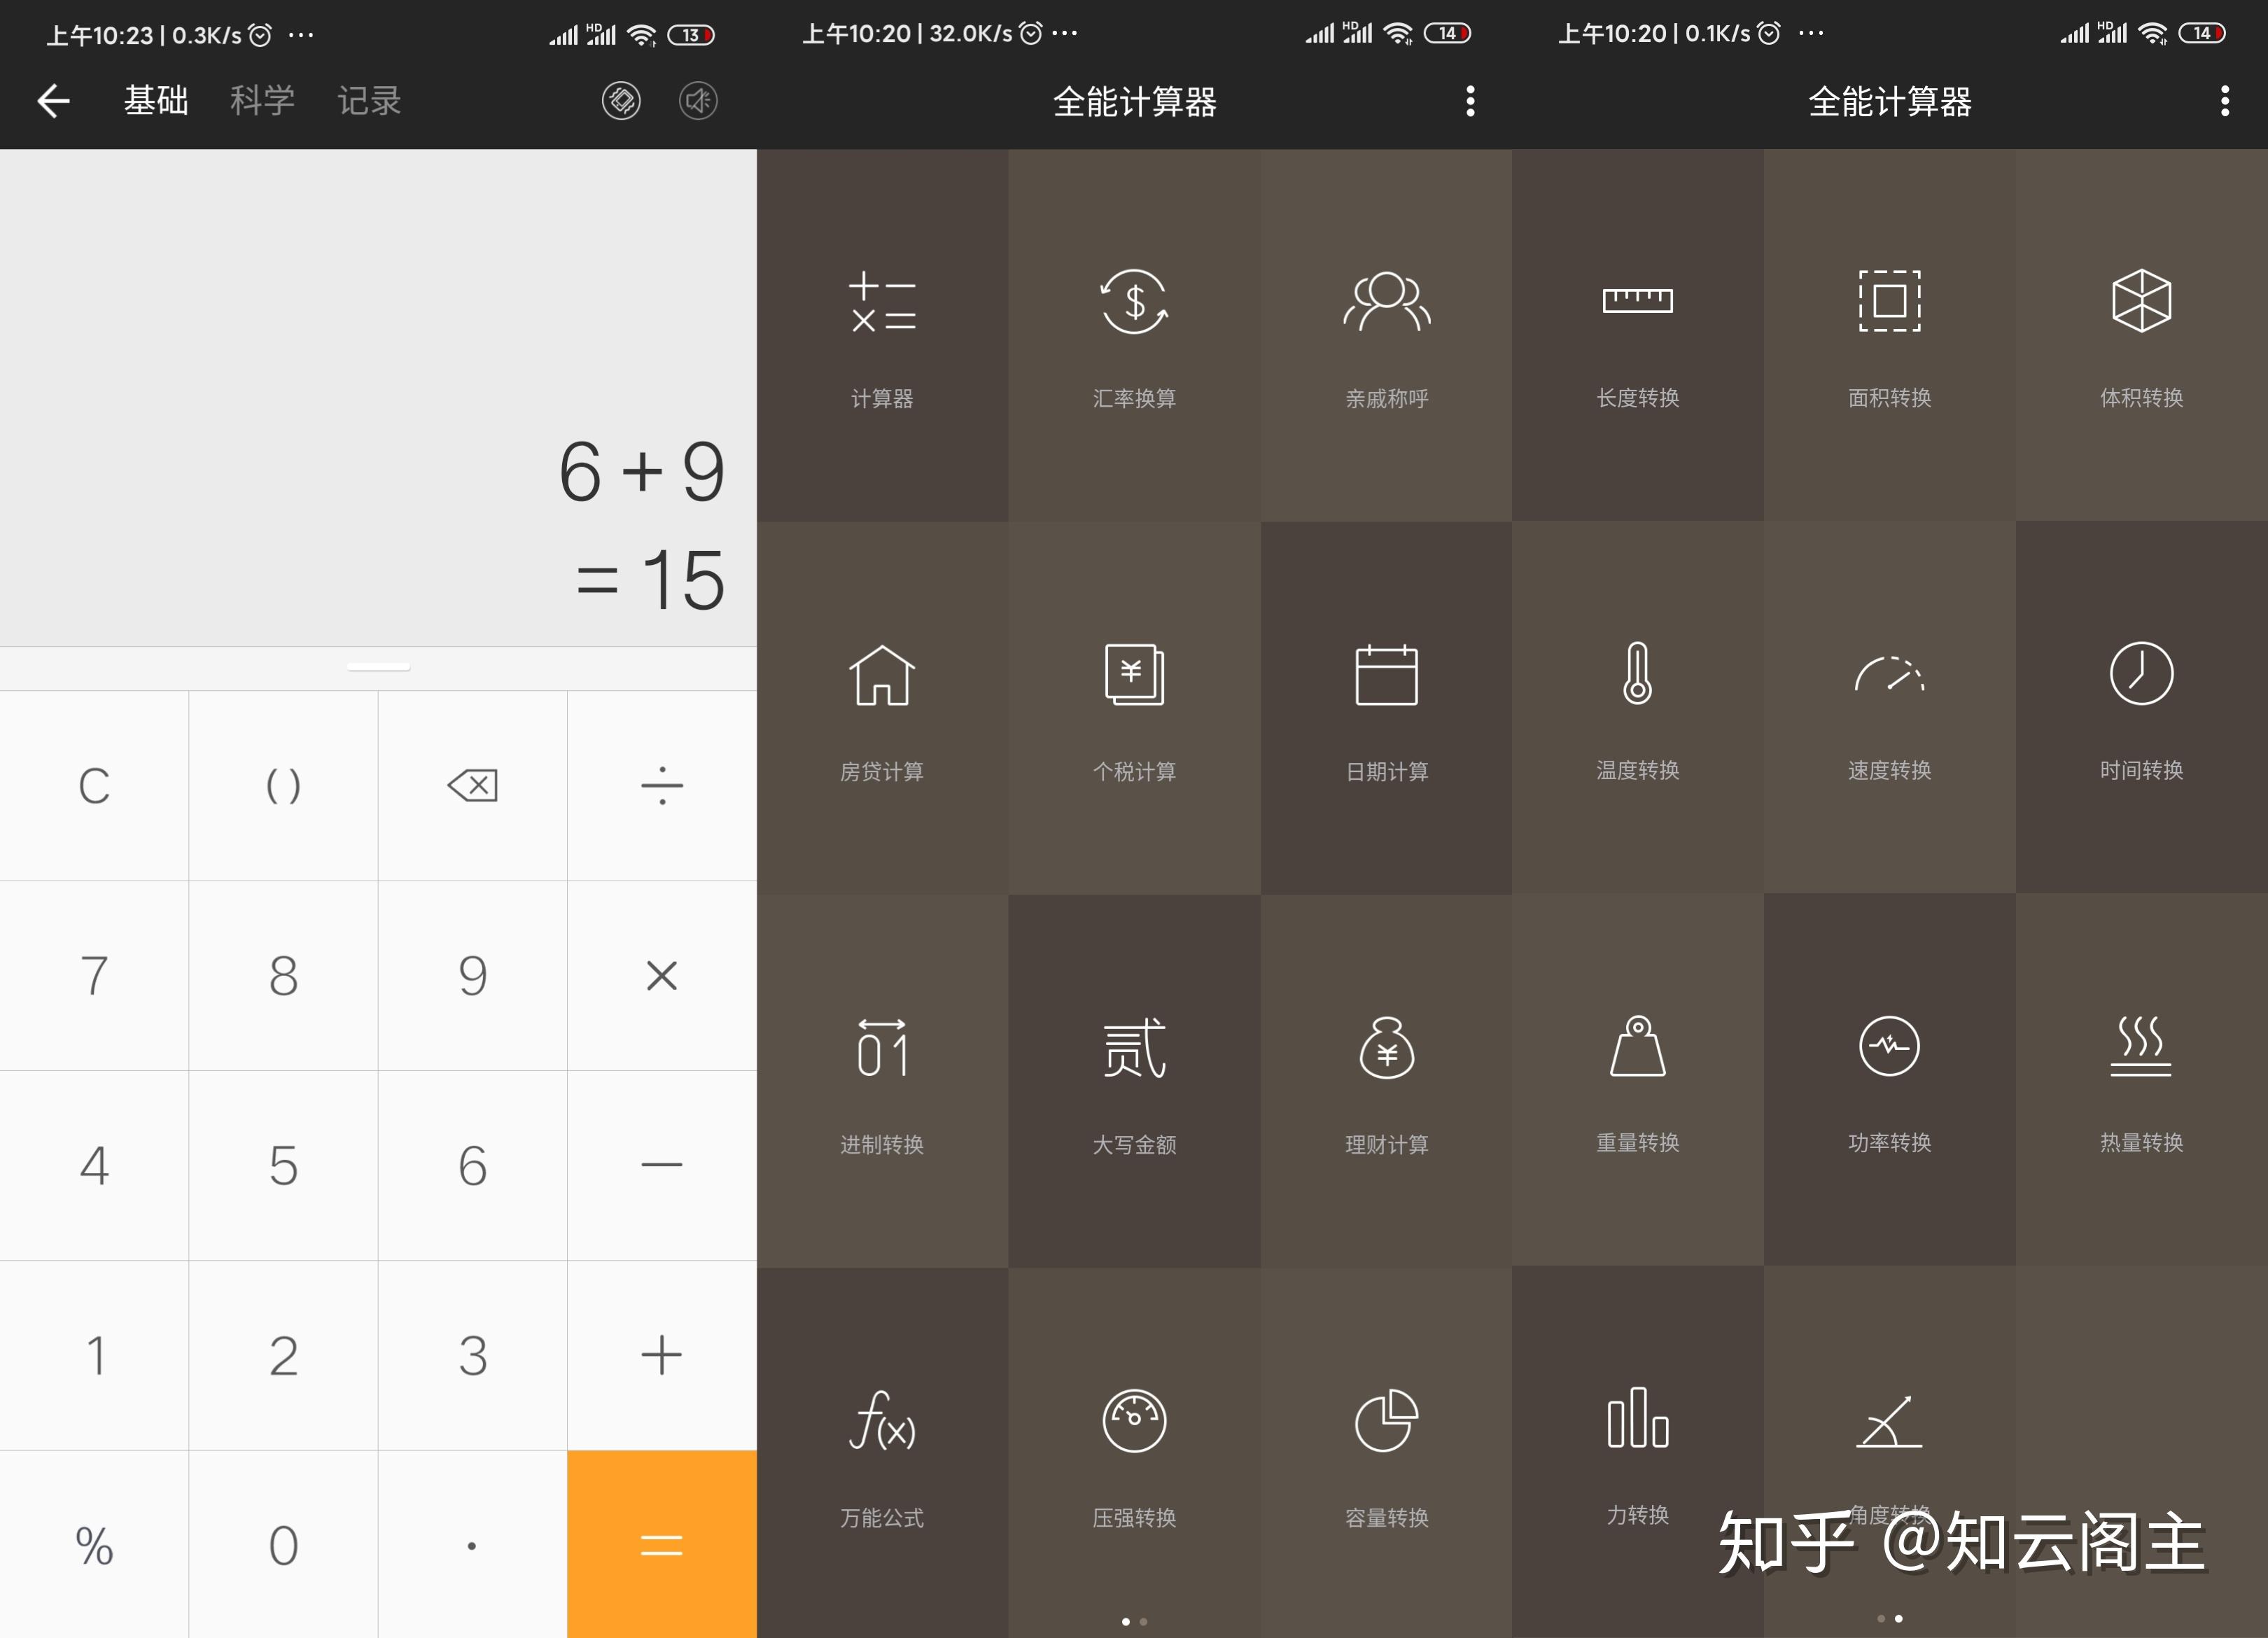The height and width of the screenshot is (1638, 2268).
Task: Tap the expression 6 + 9
Action: click(642, 471)
